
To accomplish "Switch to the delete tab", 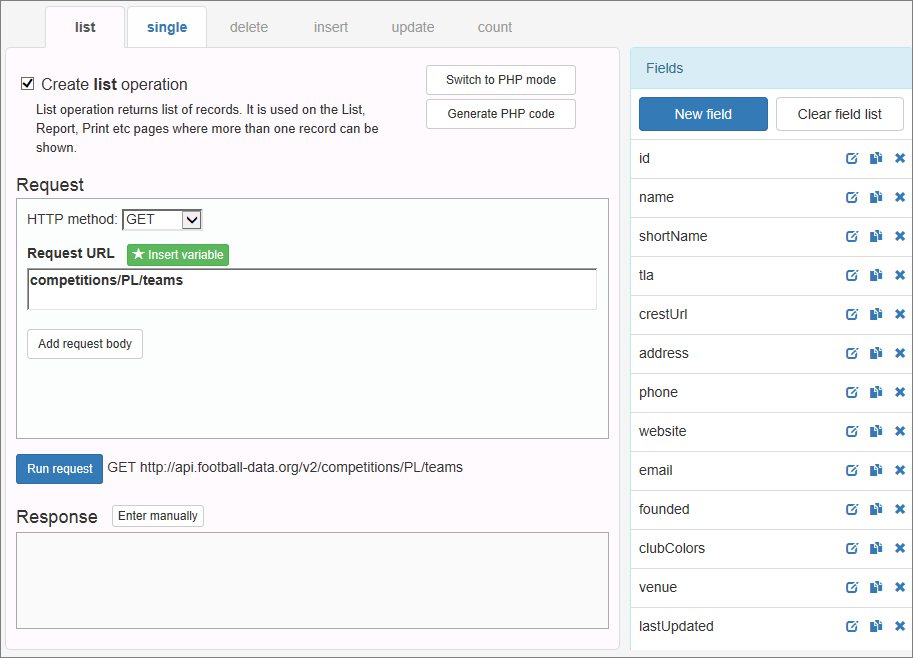I will (248, 27).
